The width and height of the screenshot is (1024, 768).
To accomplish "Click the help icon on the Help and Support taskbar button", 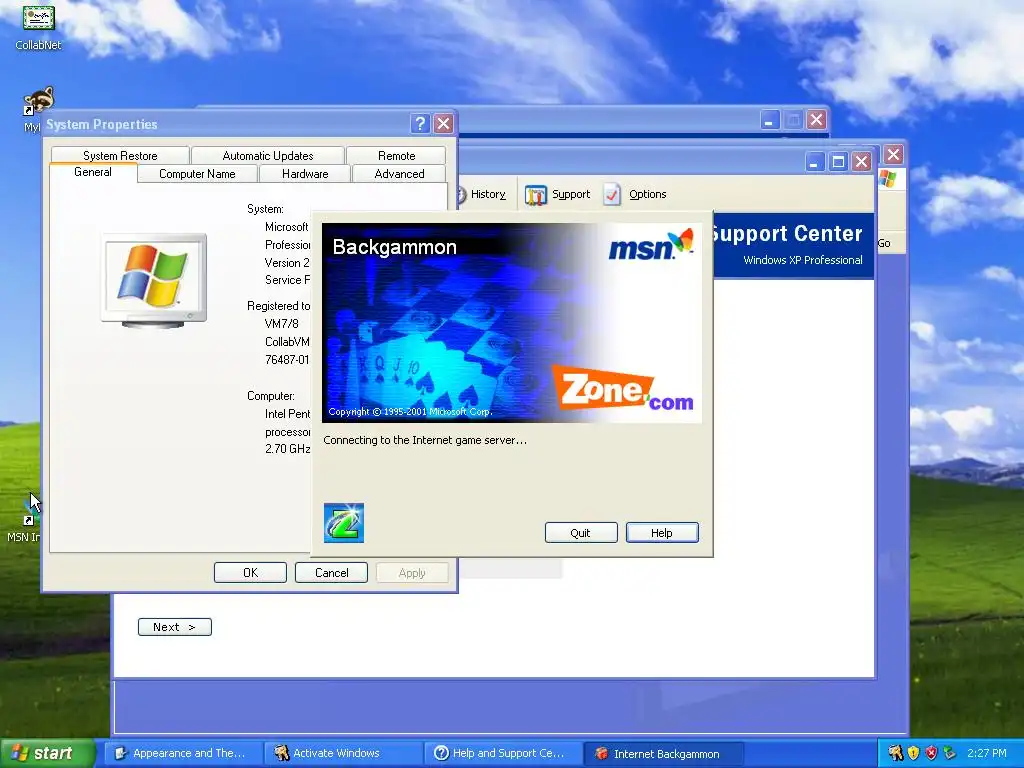I will 441,753.
